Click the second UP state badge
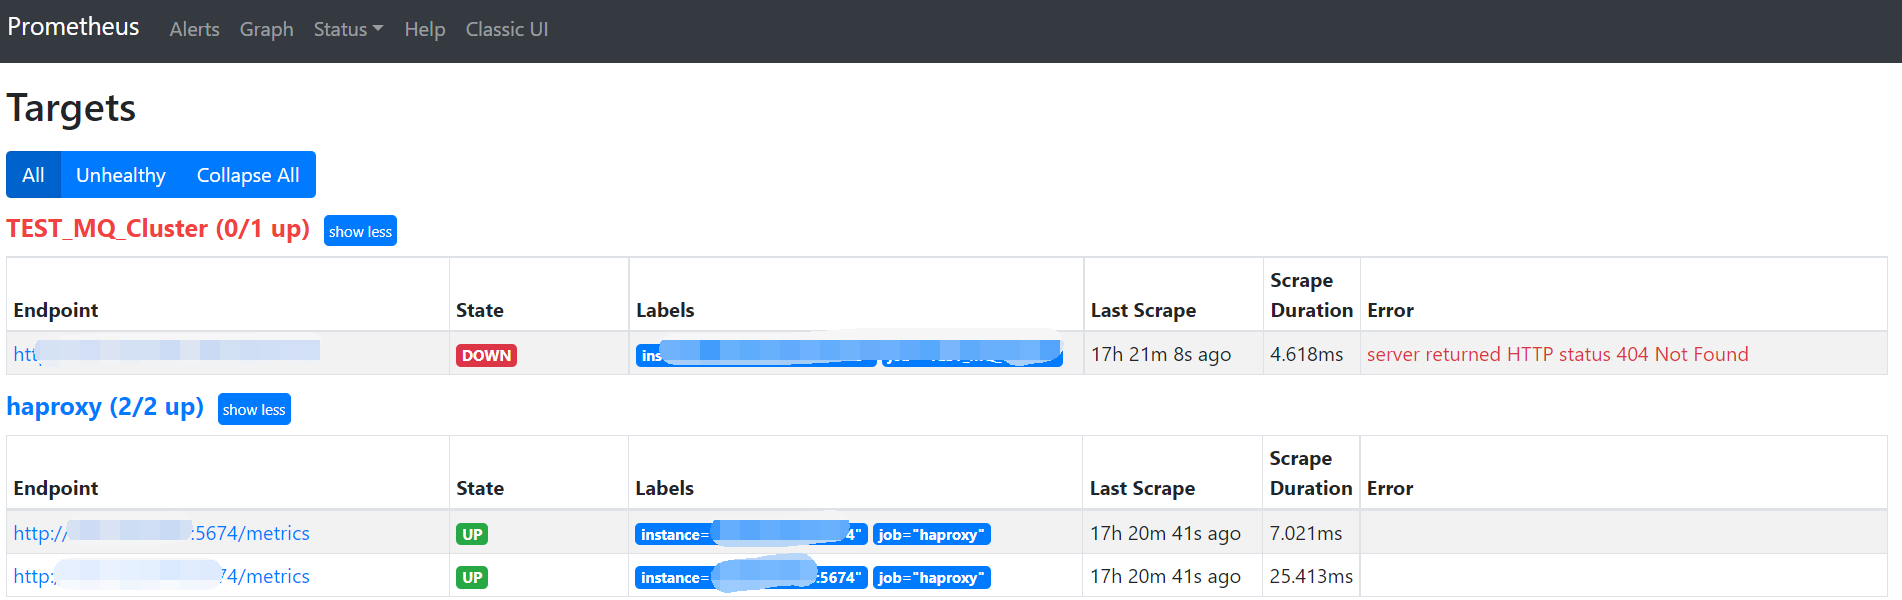This screenshot has width=1902, height=600. pyautogui.click(x=471, y=577)
